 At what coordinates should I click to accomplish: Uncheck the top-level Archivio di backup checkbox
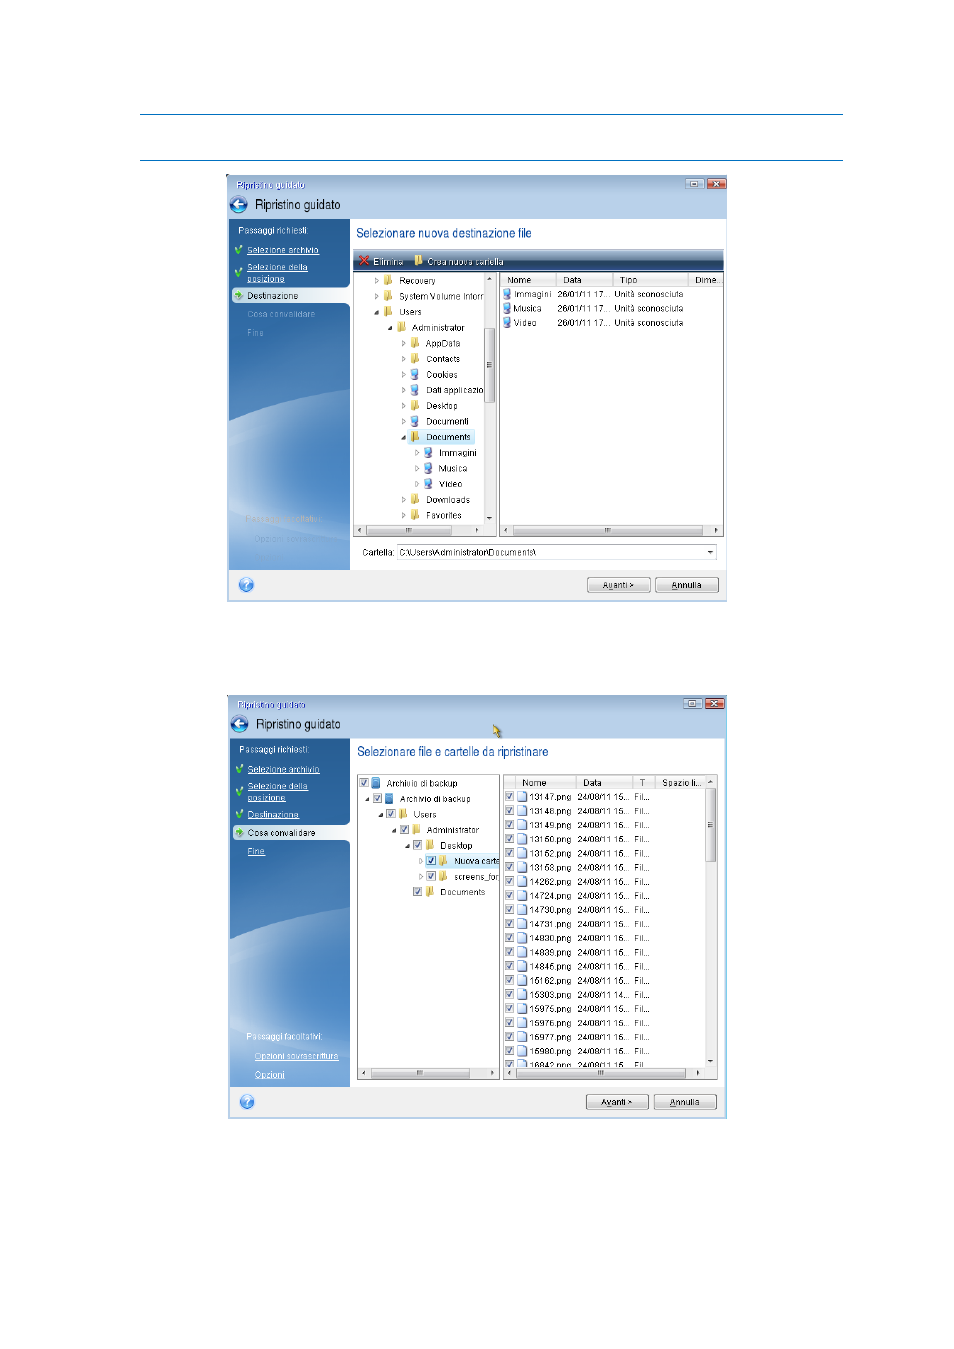364,783
